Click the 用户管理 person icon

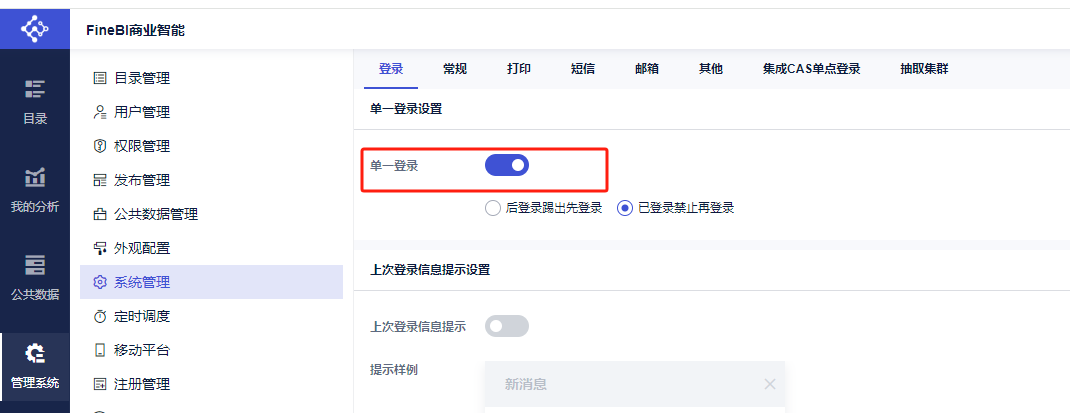(x=100, y=112)
